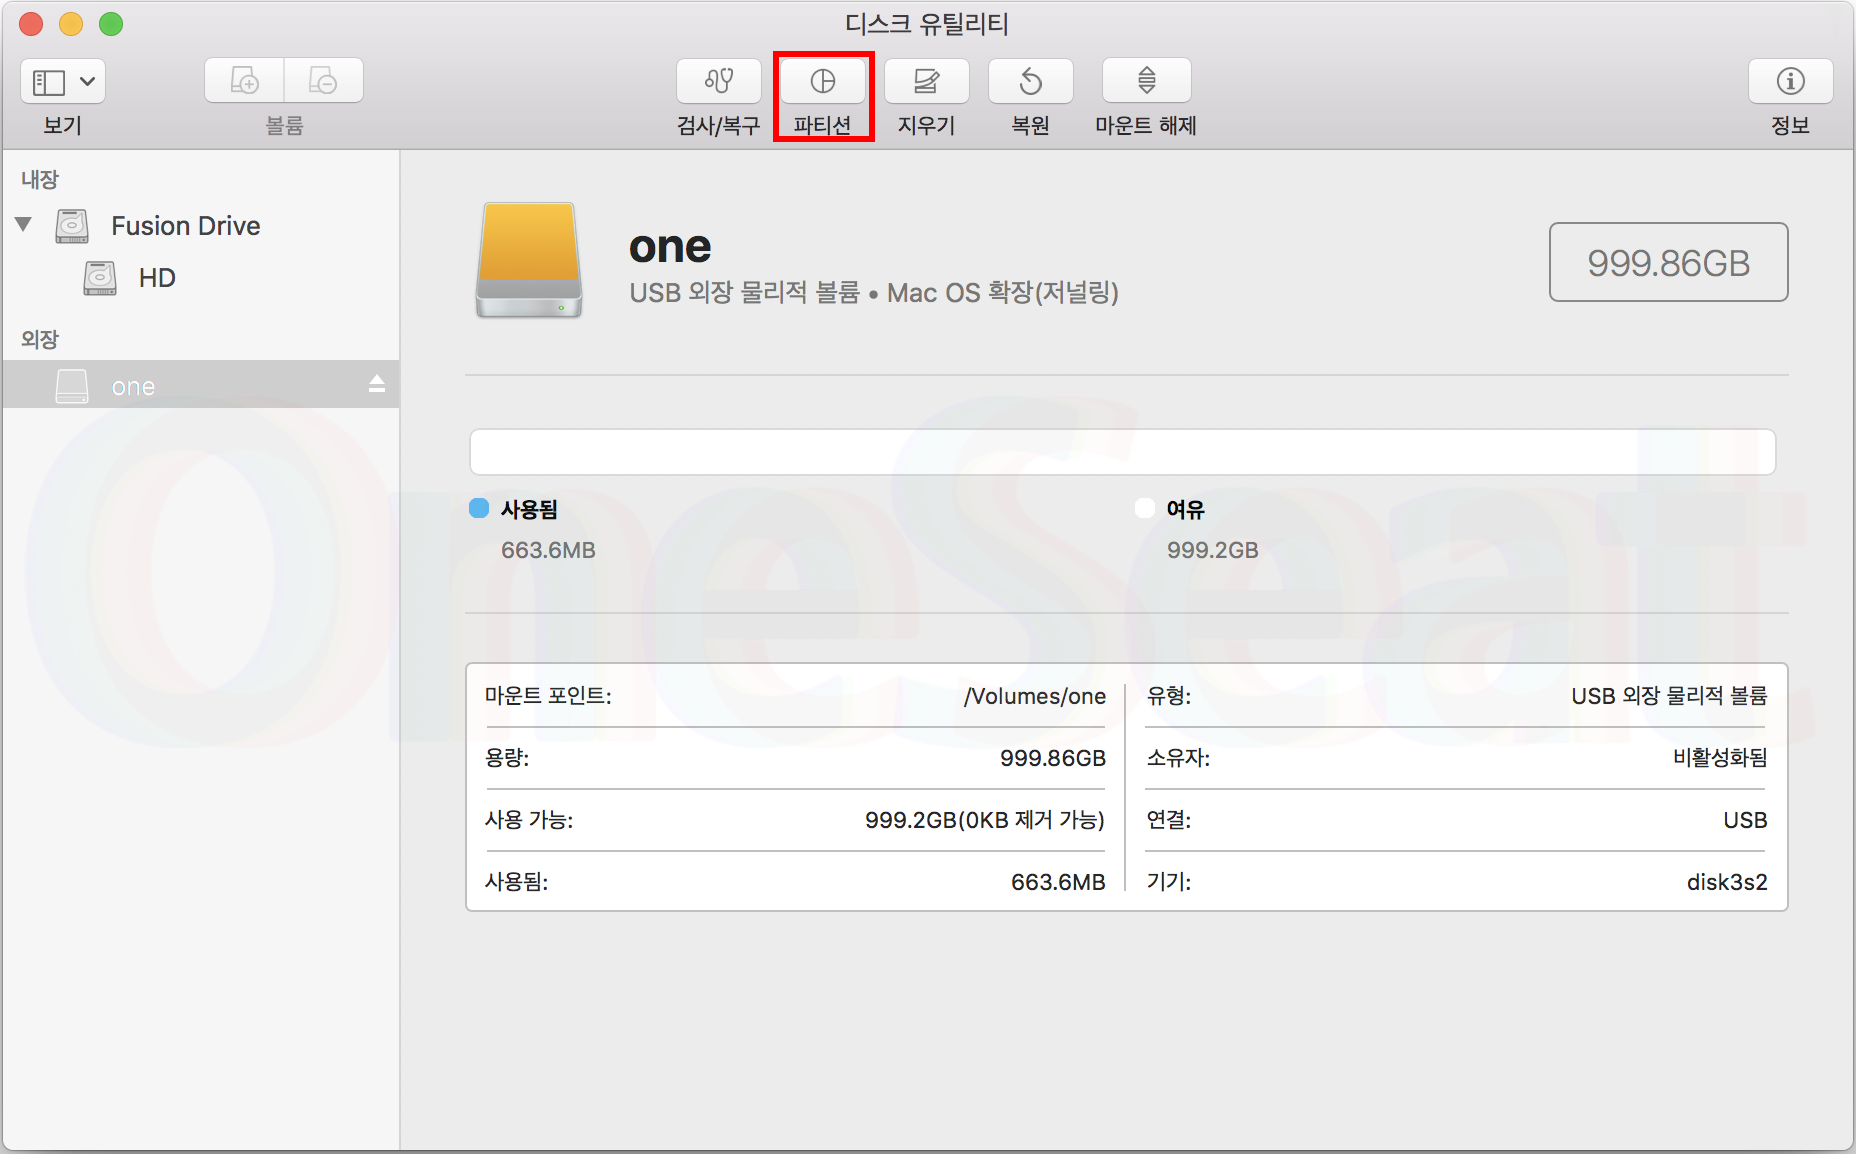Click the orange external drive icon
The height and width of the screenshot is (1154, 1856).
click(x=529, y=261)
